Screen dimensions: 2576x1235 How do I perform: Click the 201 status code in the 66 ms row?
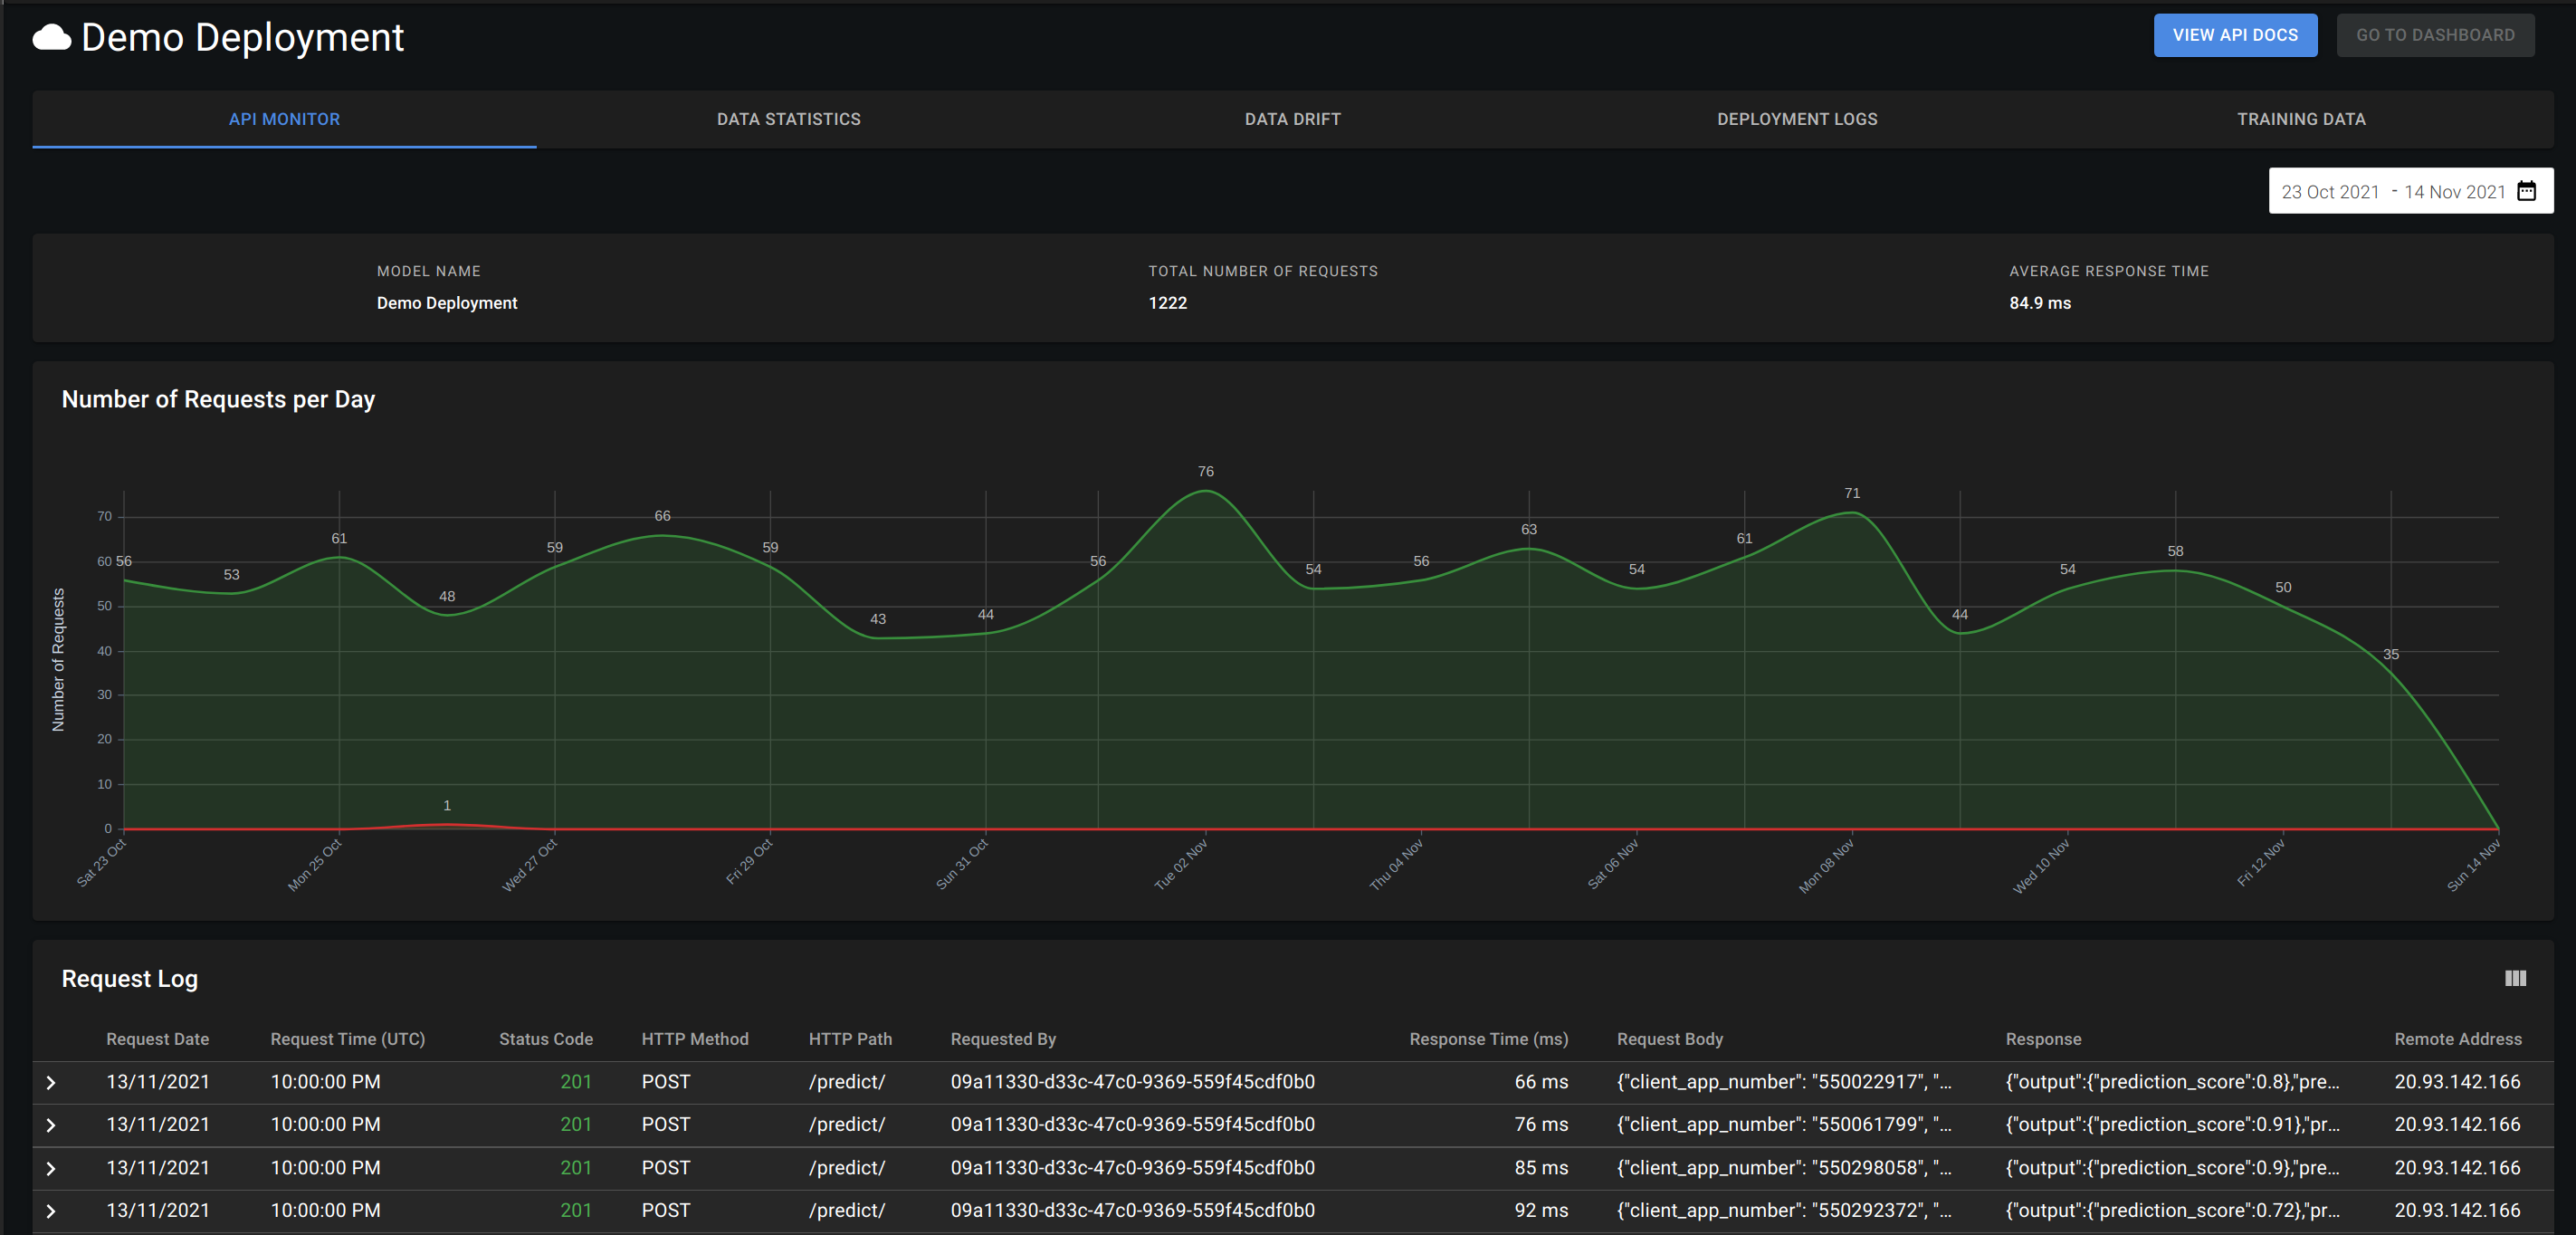click(576, 1082)
